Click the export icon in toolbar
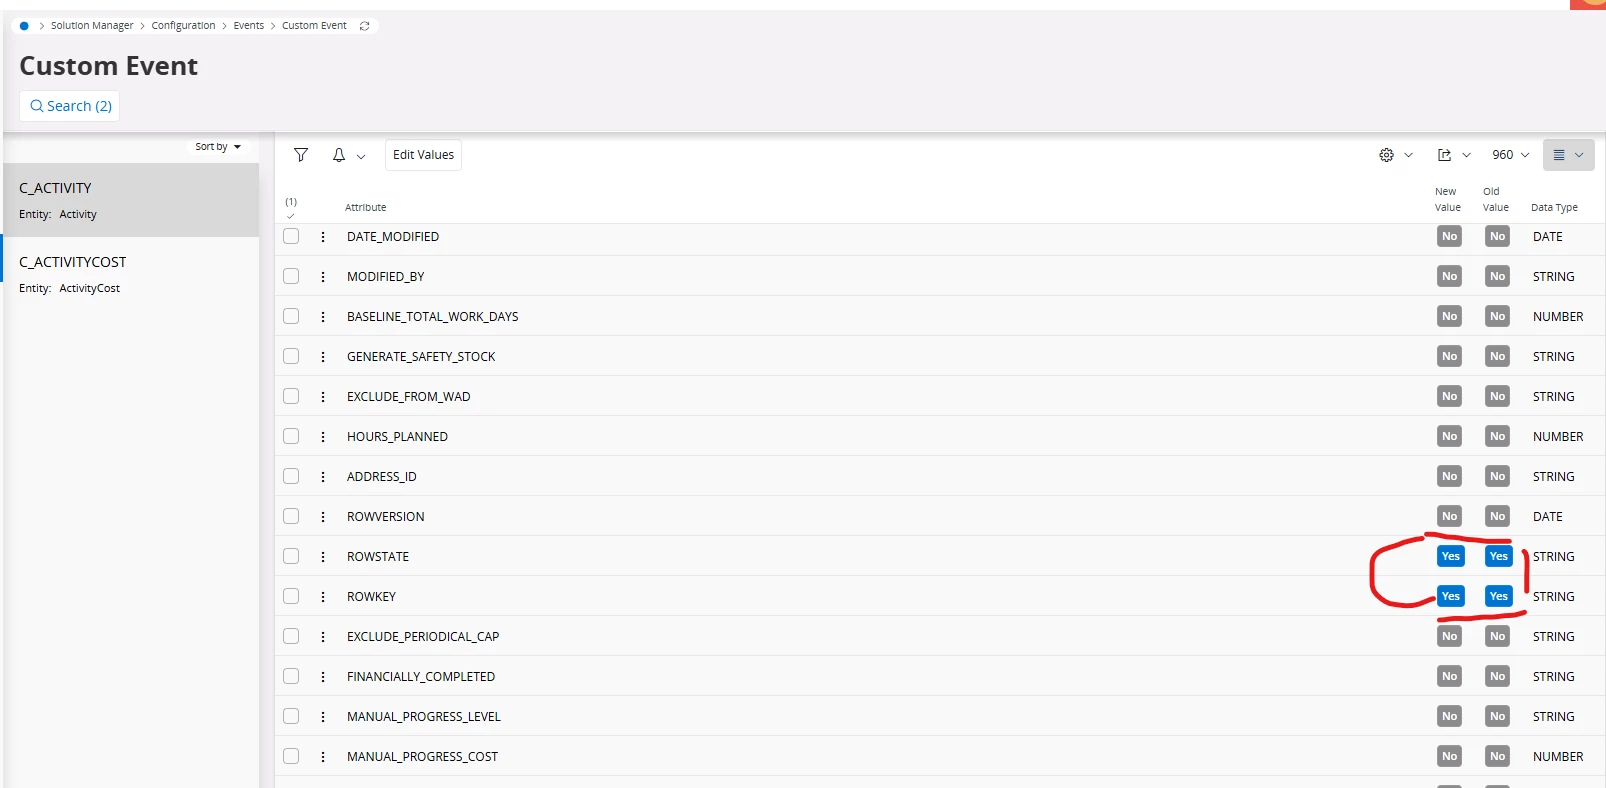Screen dimensions: 1606x788 1444,155
